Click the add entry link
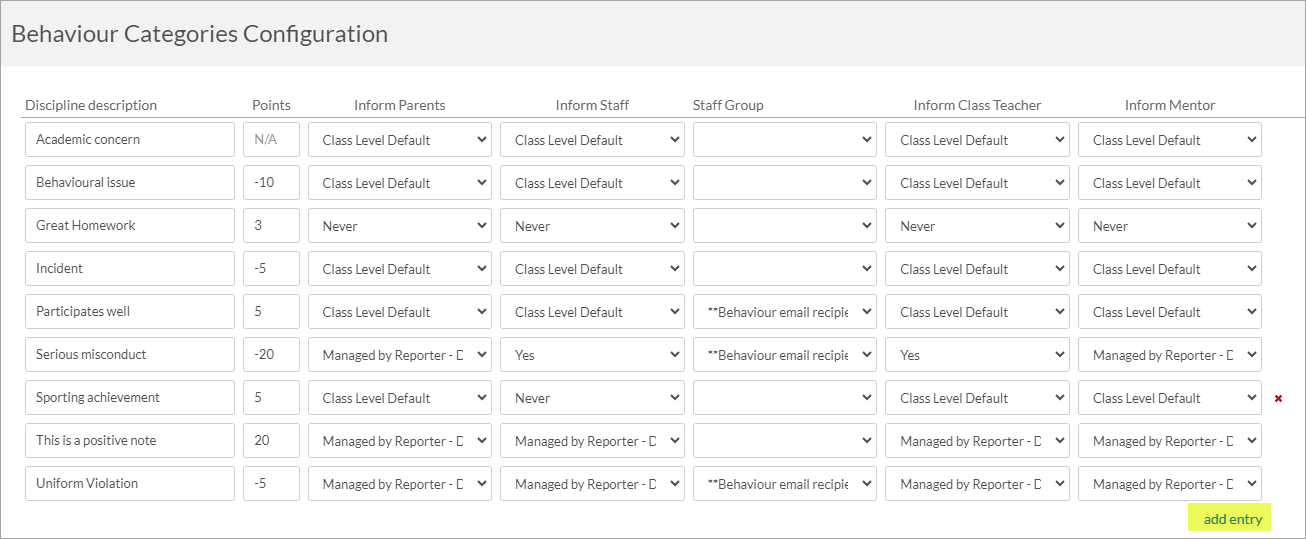 [1232, 519]
